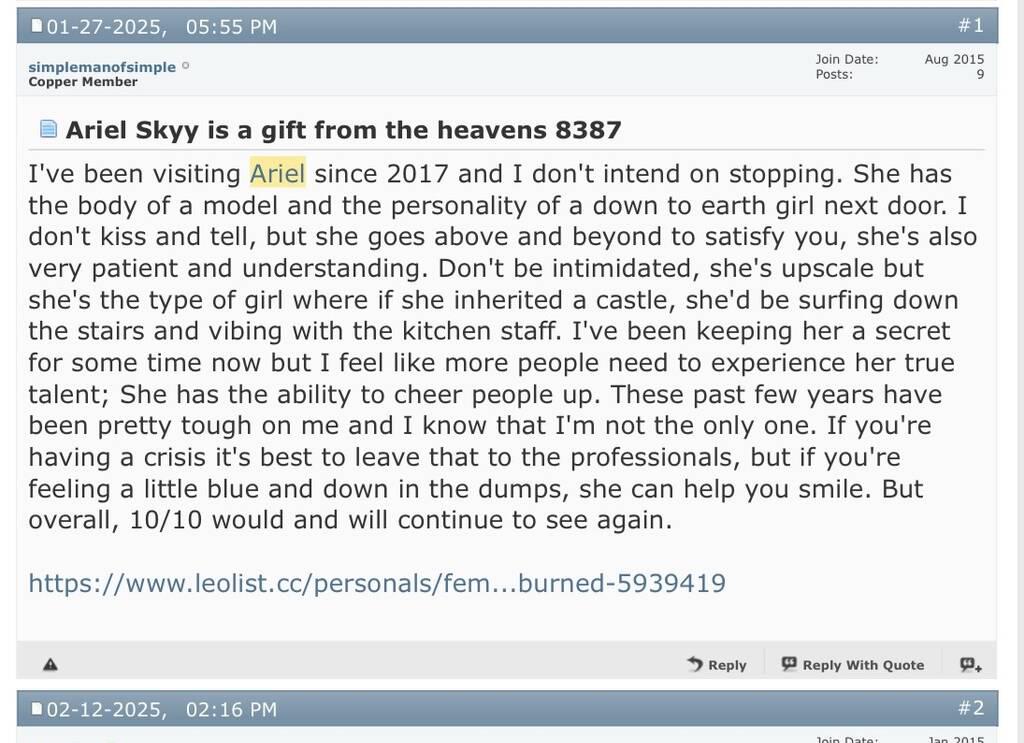This screenshot has height=743, width=1024.
Task: Open the leolist.cc personals link
Action: (x=376, y=583)
